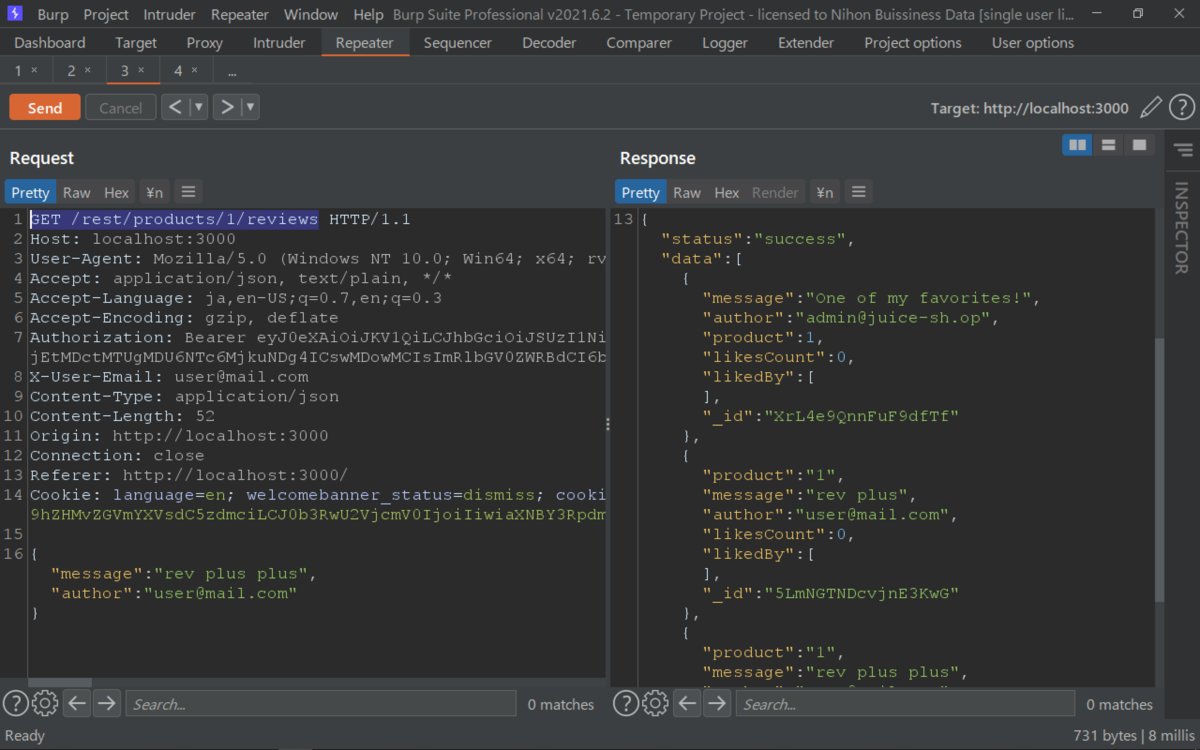Close Repeater tab 4

194,70
